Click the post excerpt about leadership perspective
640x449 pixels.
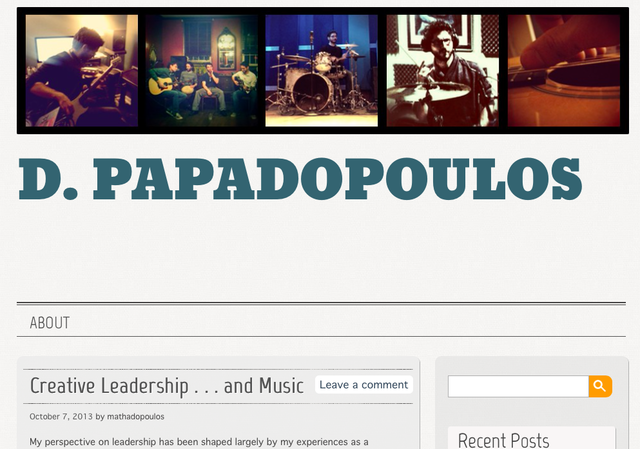click(x=199, y=442)
